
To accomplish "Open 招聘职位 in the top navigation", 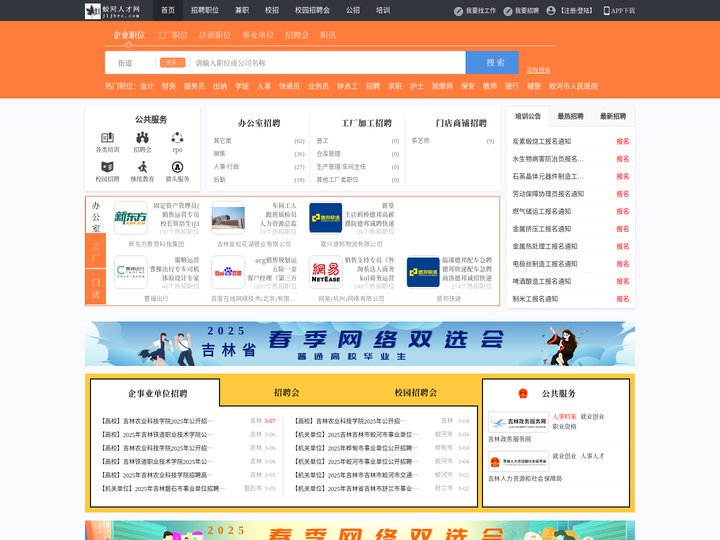I will click(x=205, y=10).
